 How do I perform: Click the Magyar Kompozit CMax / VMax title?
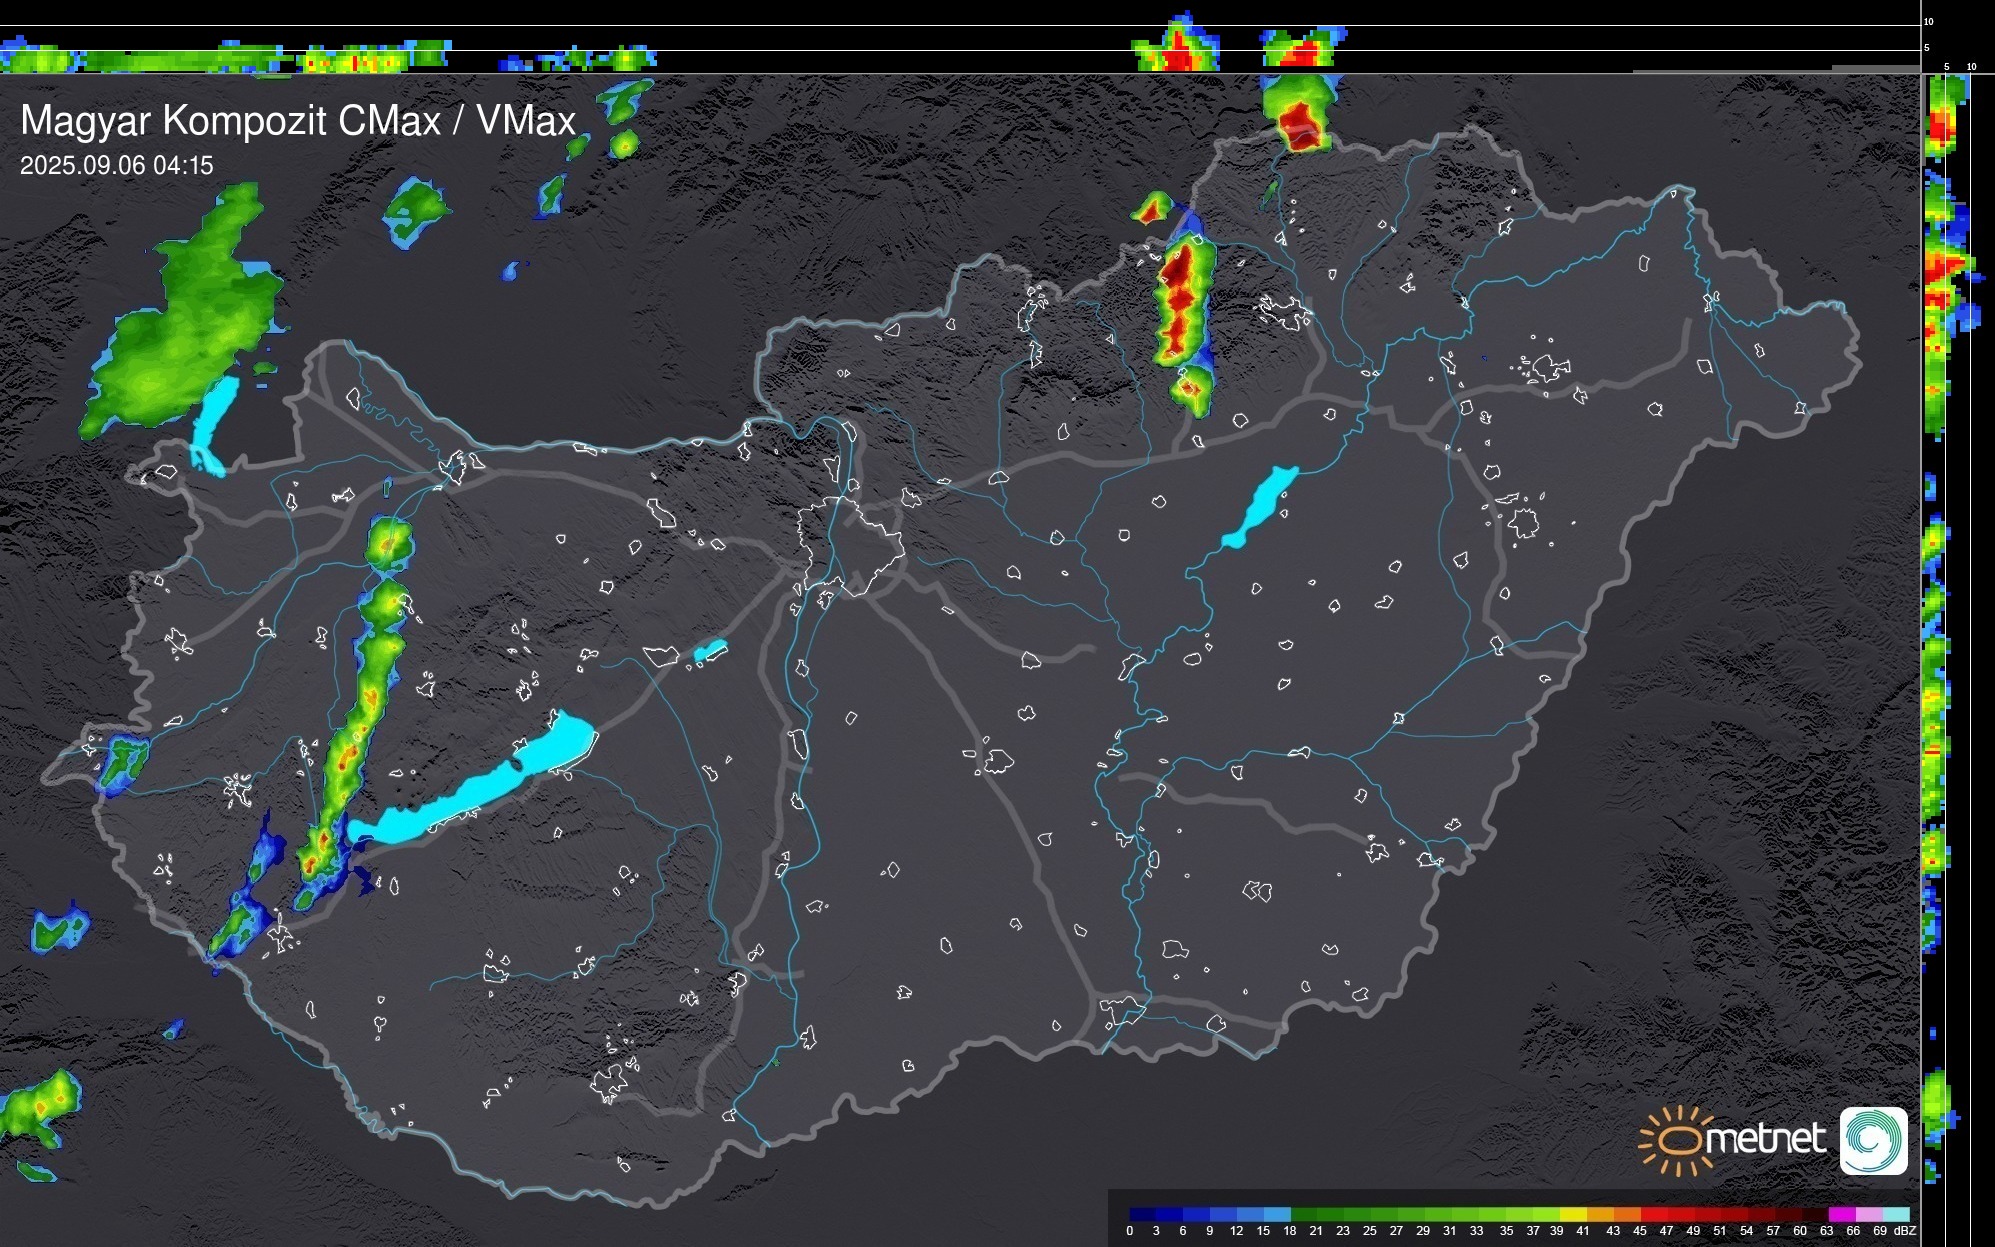(298, 121)
